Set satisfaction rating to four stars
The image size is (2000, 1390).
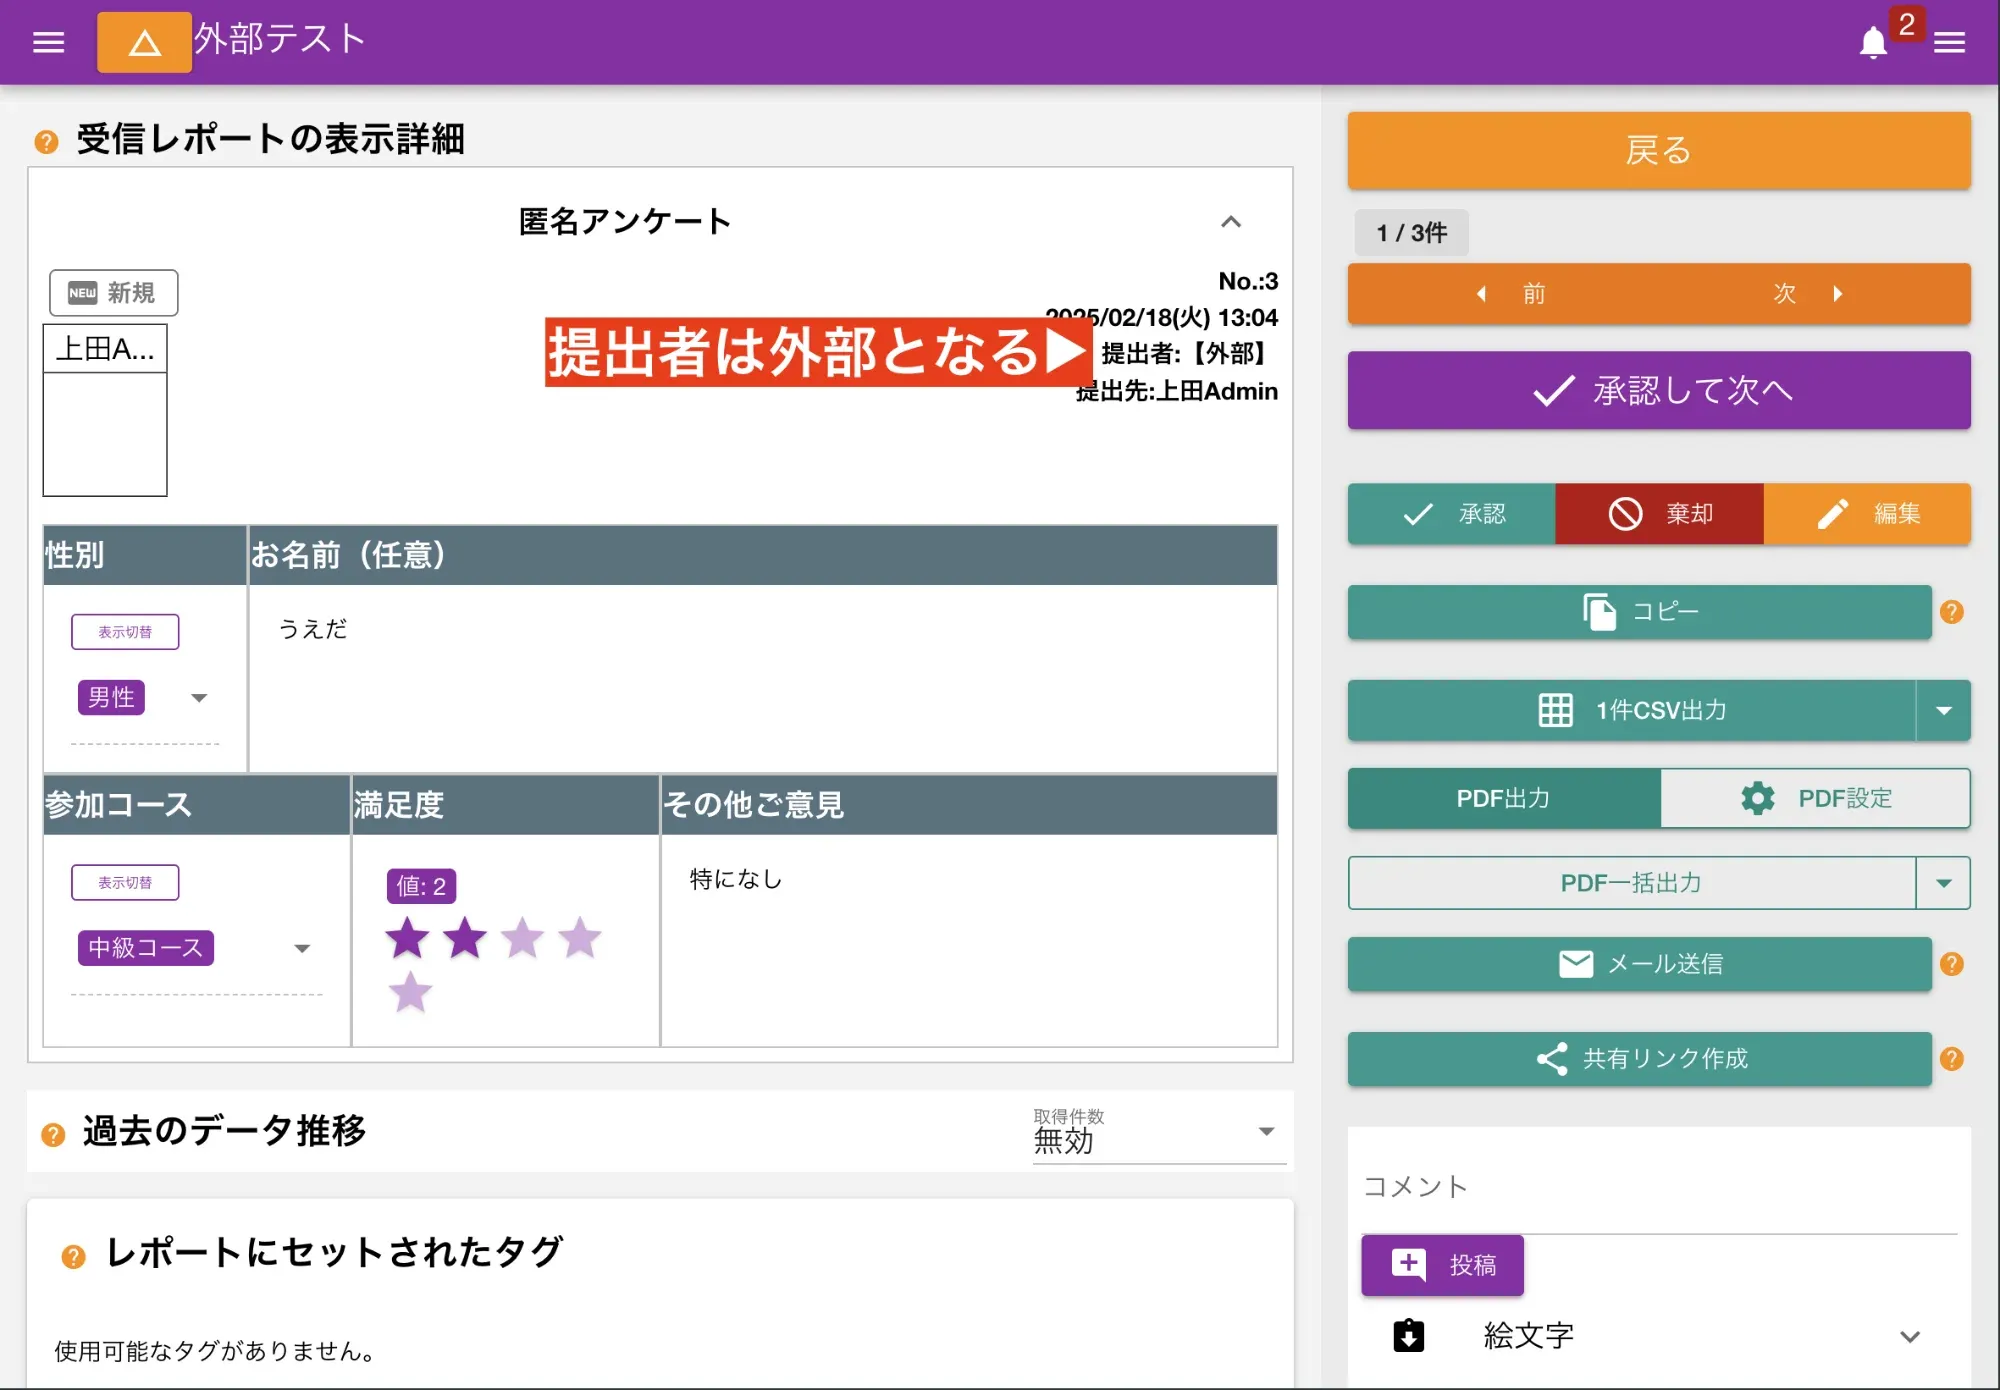(x=578, y=938)
